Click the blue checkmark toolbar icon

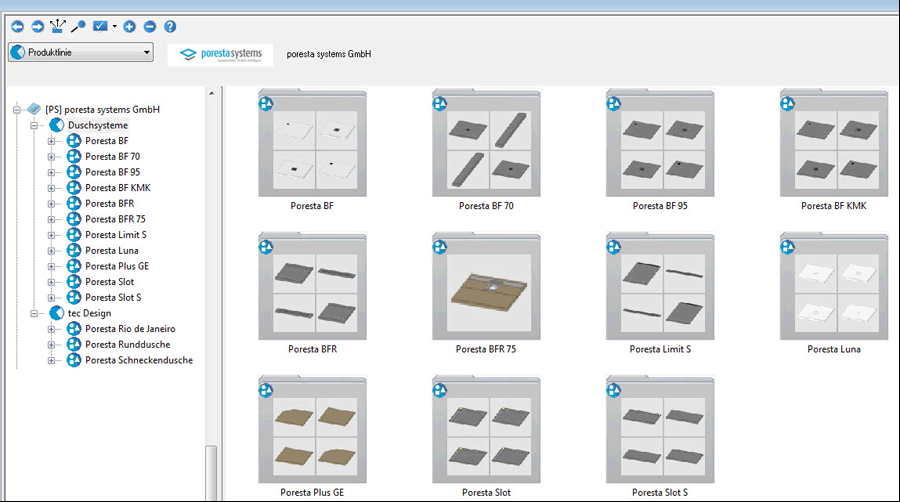tap(100, 26)
